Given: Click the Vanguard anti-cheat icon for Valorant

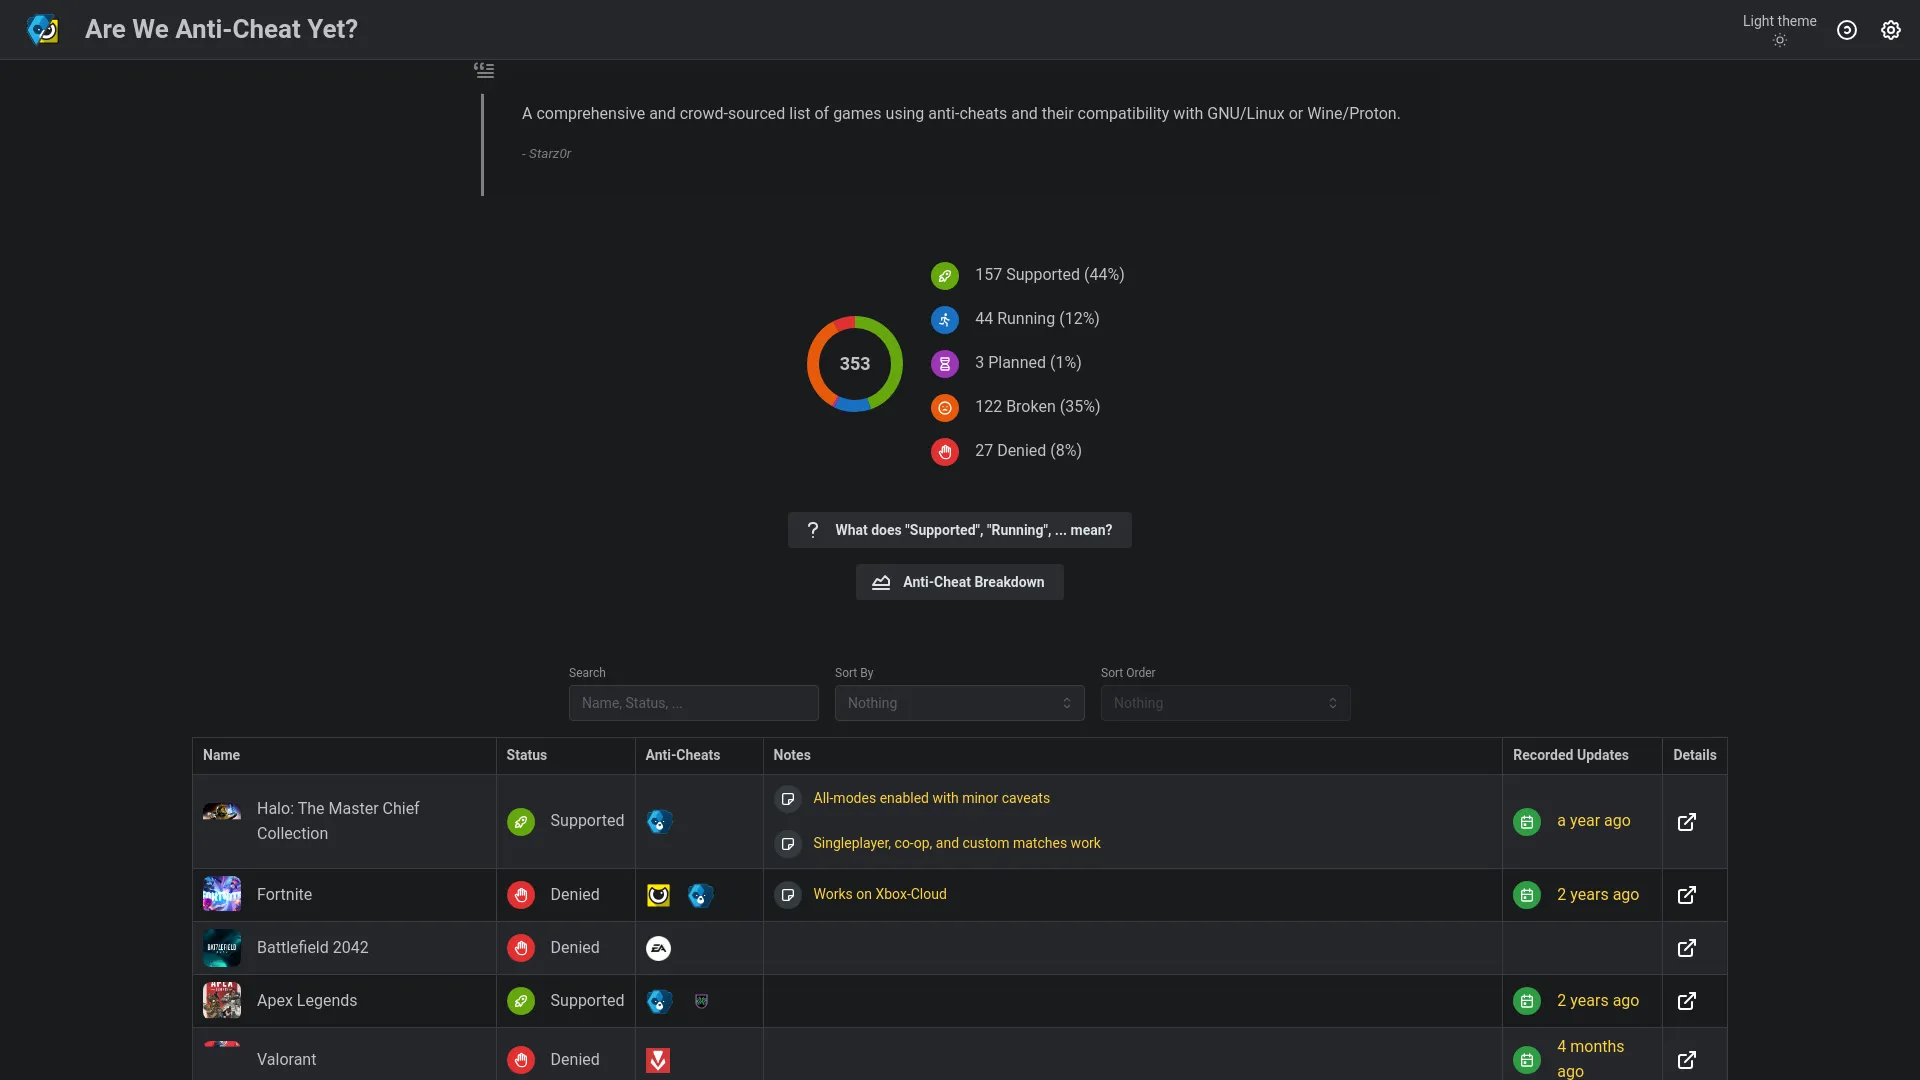Looking at the screenshot, I should [x=658, y=1060].
